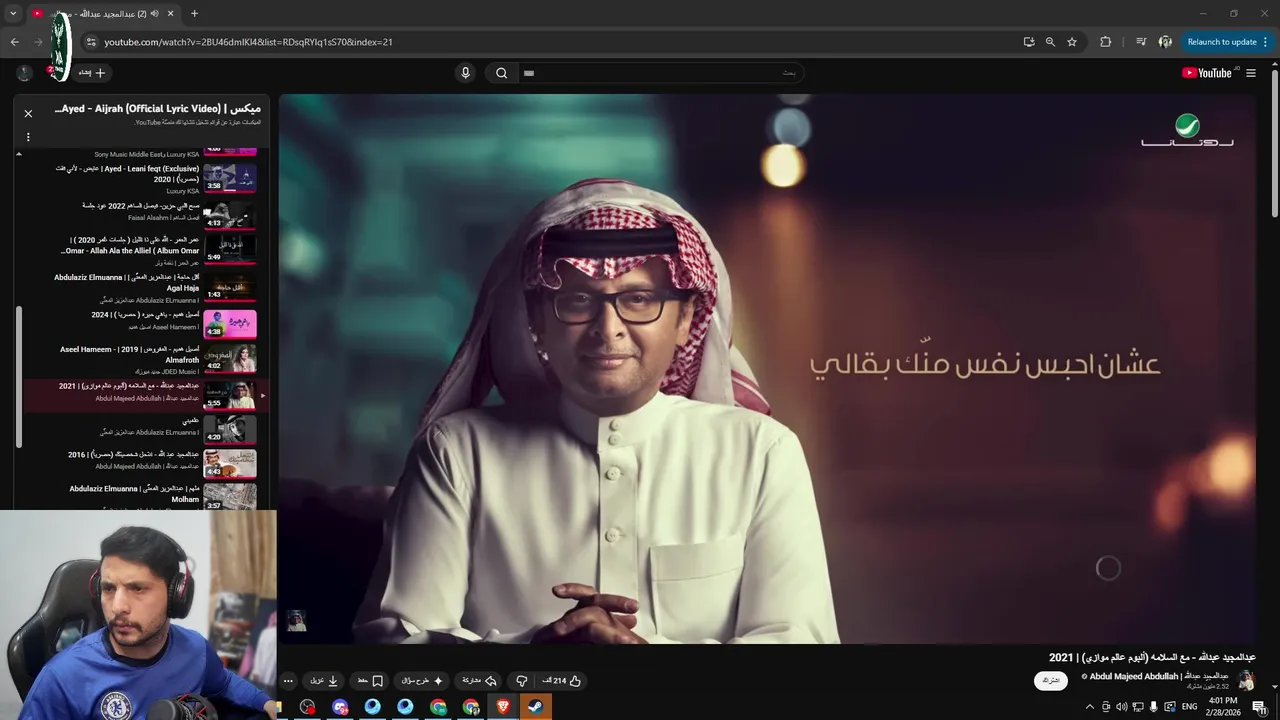Bookmark this page with the star icon
Viewport: 1280px width, 720px height.
tap(1072, 42)
